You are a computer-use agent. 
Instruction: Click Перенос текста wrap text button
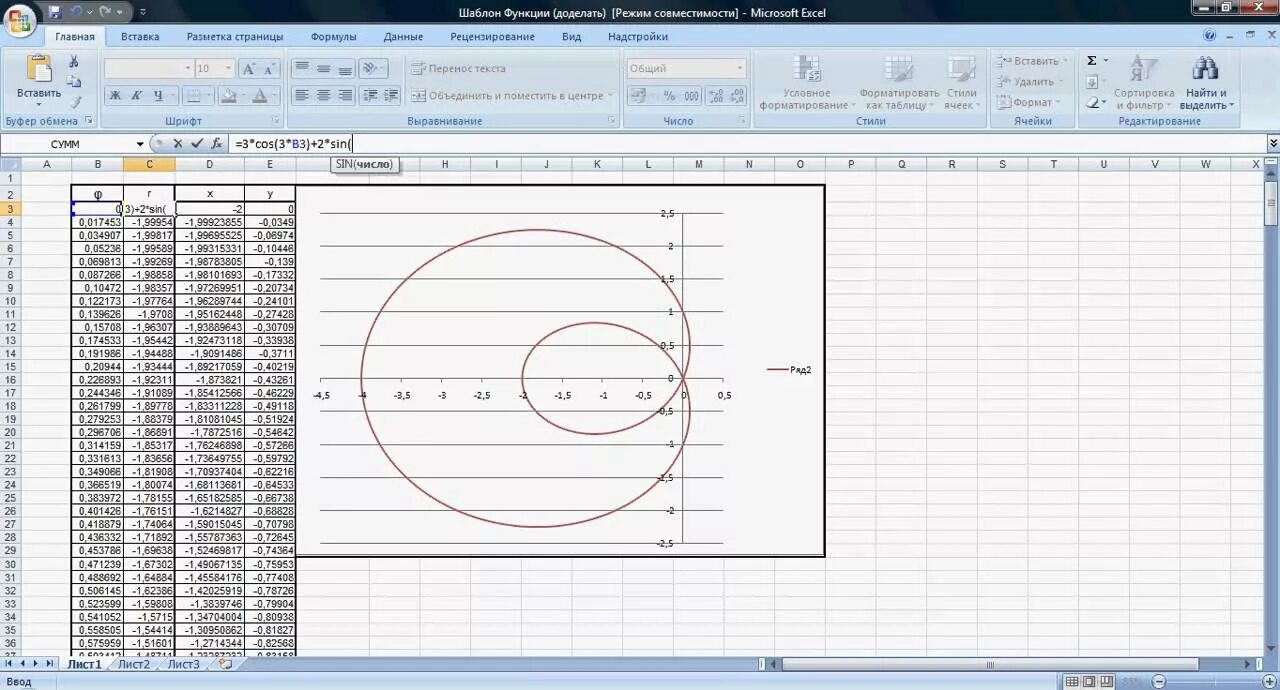[x=458, y=69]
